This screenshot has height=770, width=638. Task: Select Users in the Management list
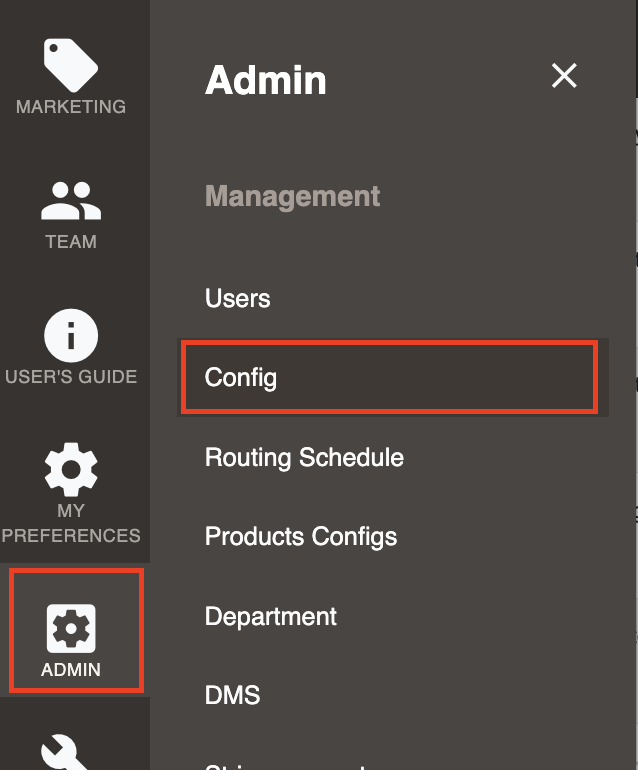pos(238,298)
